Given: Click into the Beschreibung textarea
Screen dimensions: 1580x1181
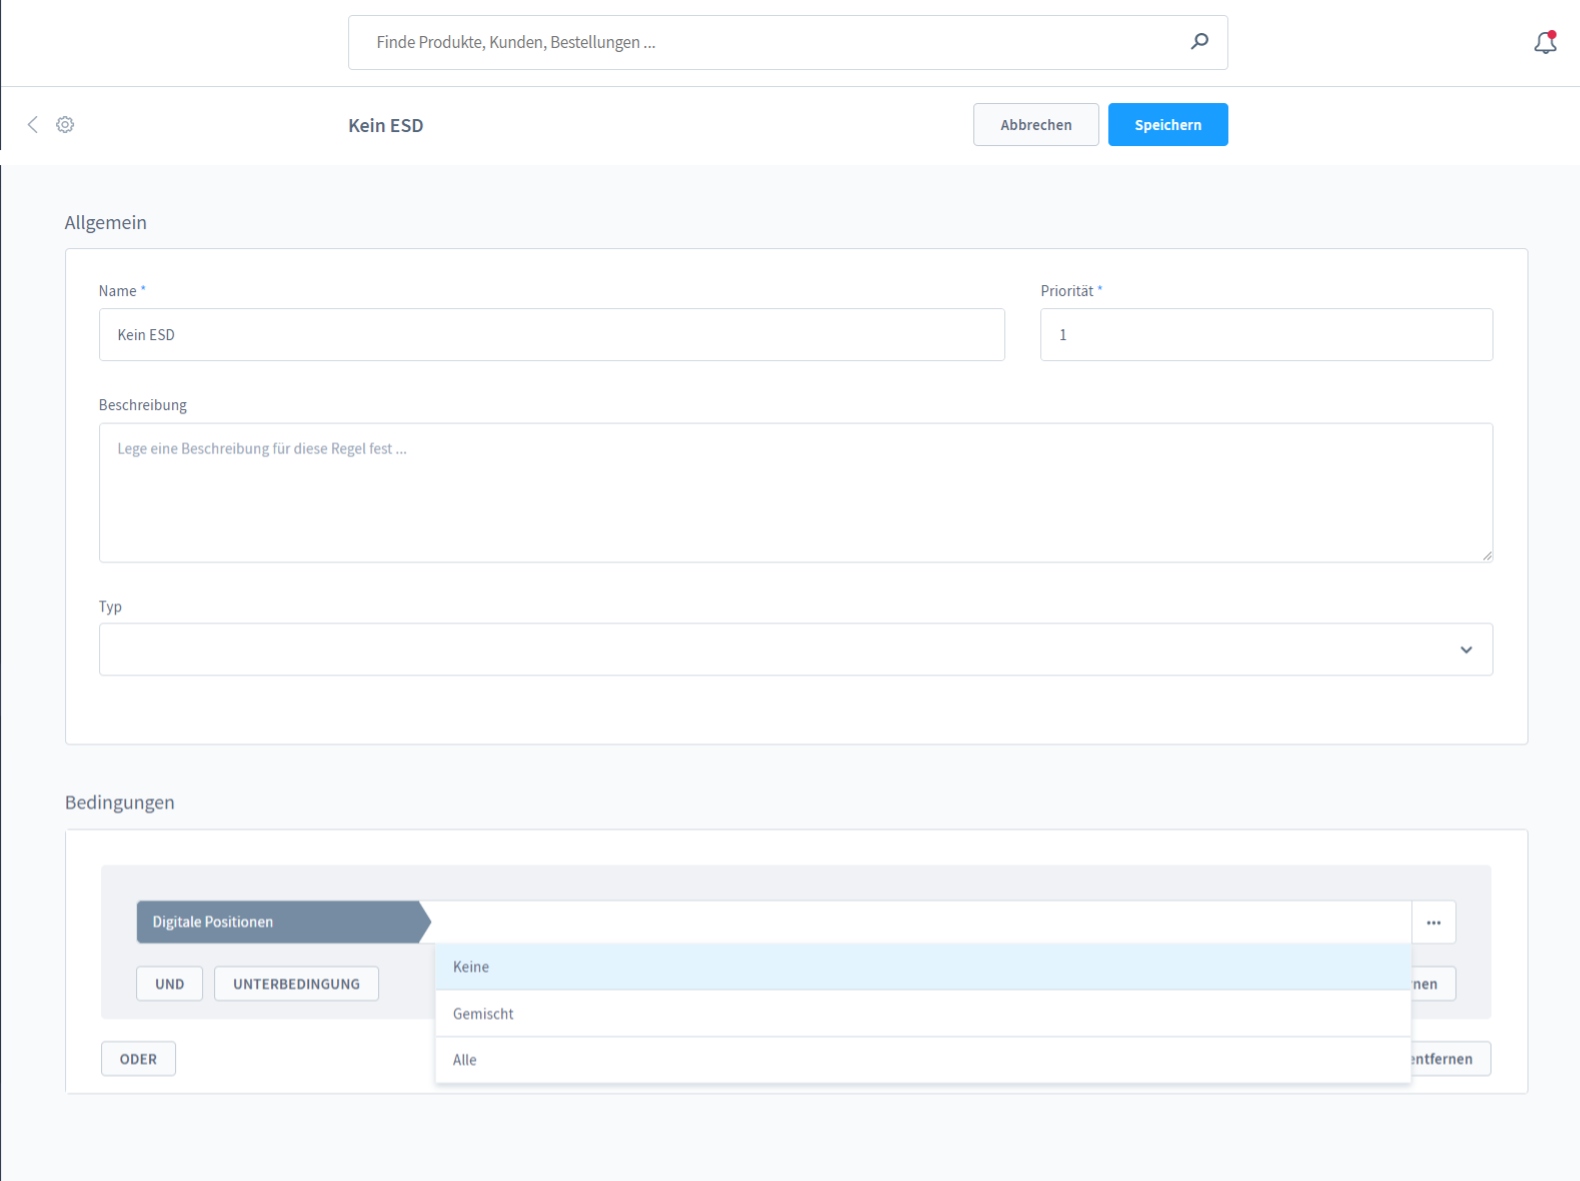Looking at the screenshot, I should [x=796, y=493].
